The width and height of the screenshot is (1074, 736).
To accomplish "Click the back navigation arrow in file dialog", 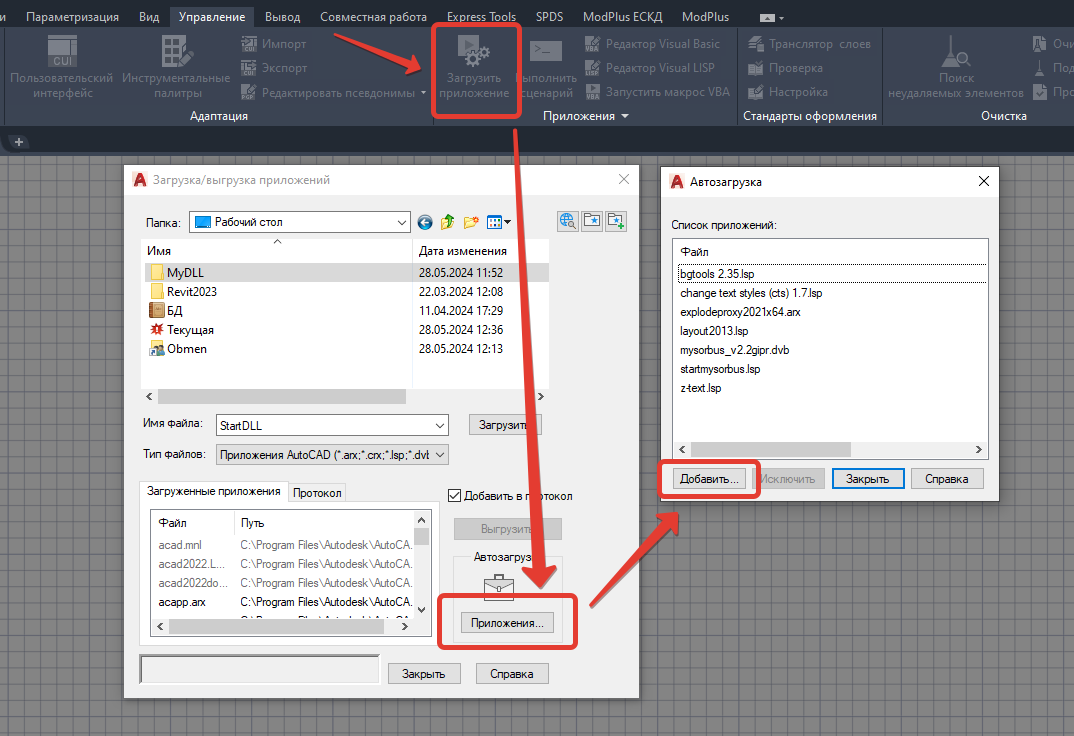I will point(424,221).
